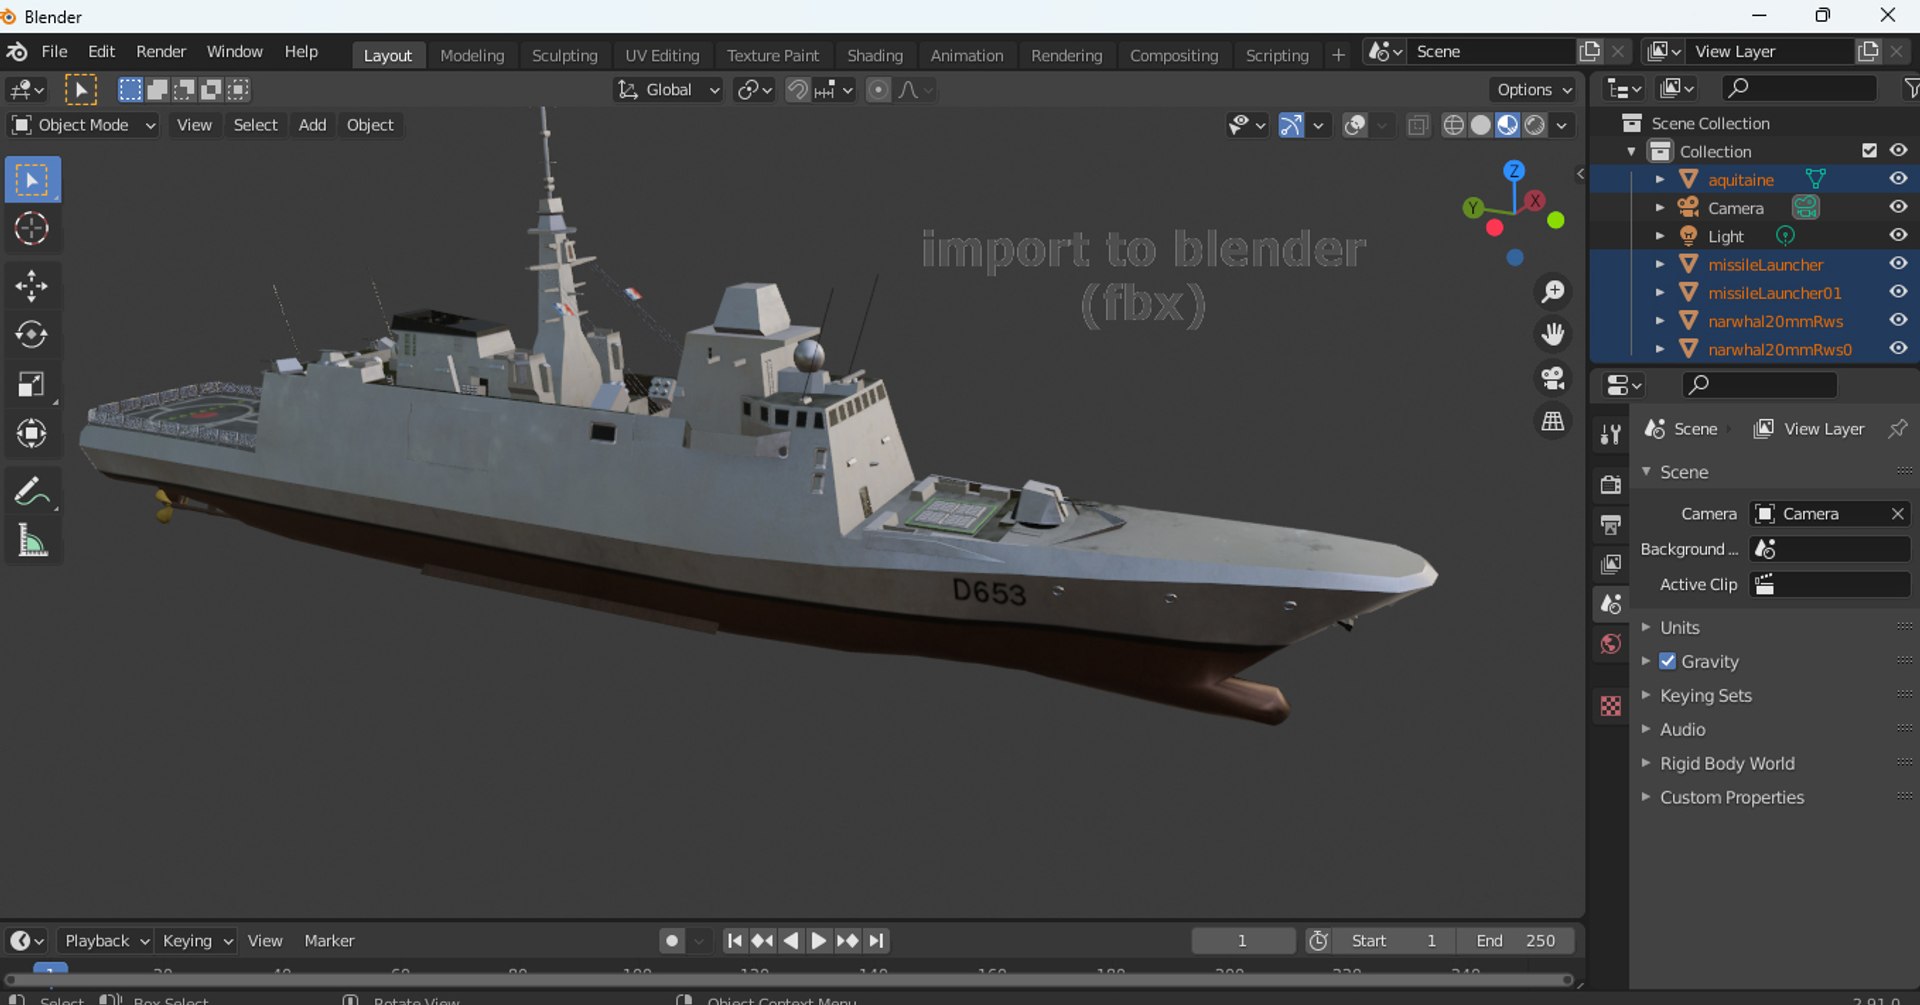Click the Blender logo menu icon
Screen dimensions: 1920x1005
17,52
